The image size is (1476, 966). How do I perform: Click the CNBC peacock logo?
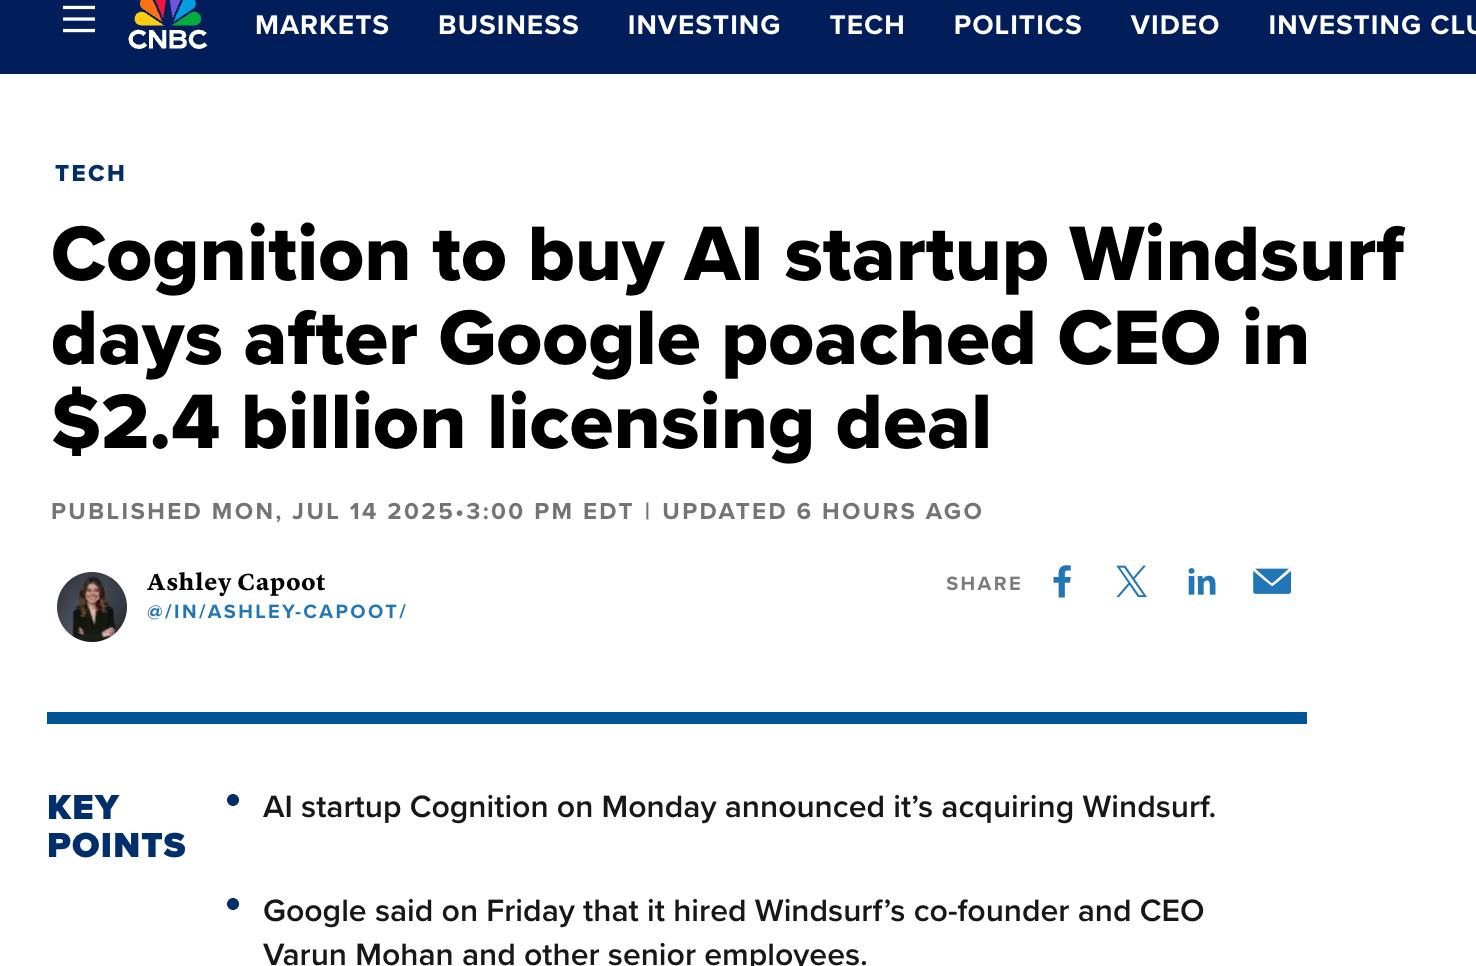click(x=167, y=24)
